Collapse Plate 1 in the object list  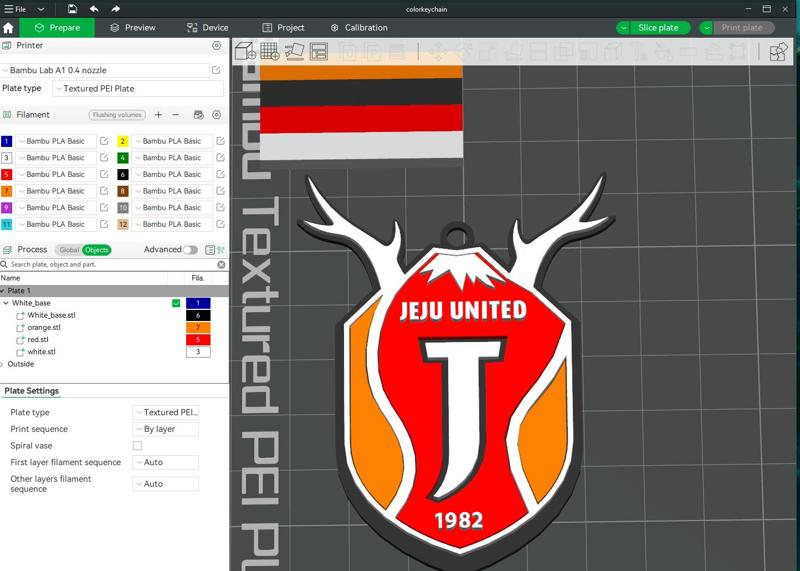click(3, 291)
